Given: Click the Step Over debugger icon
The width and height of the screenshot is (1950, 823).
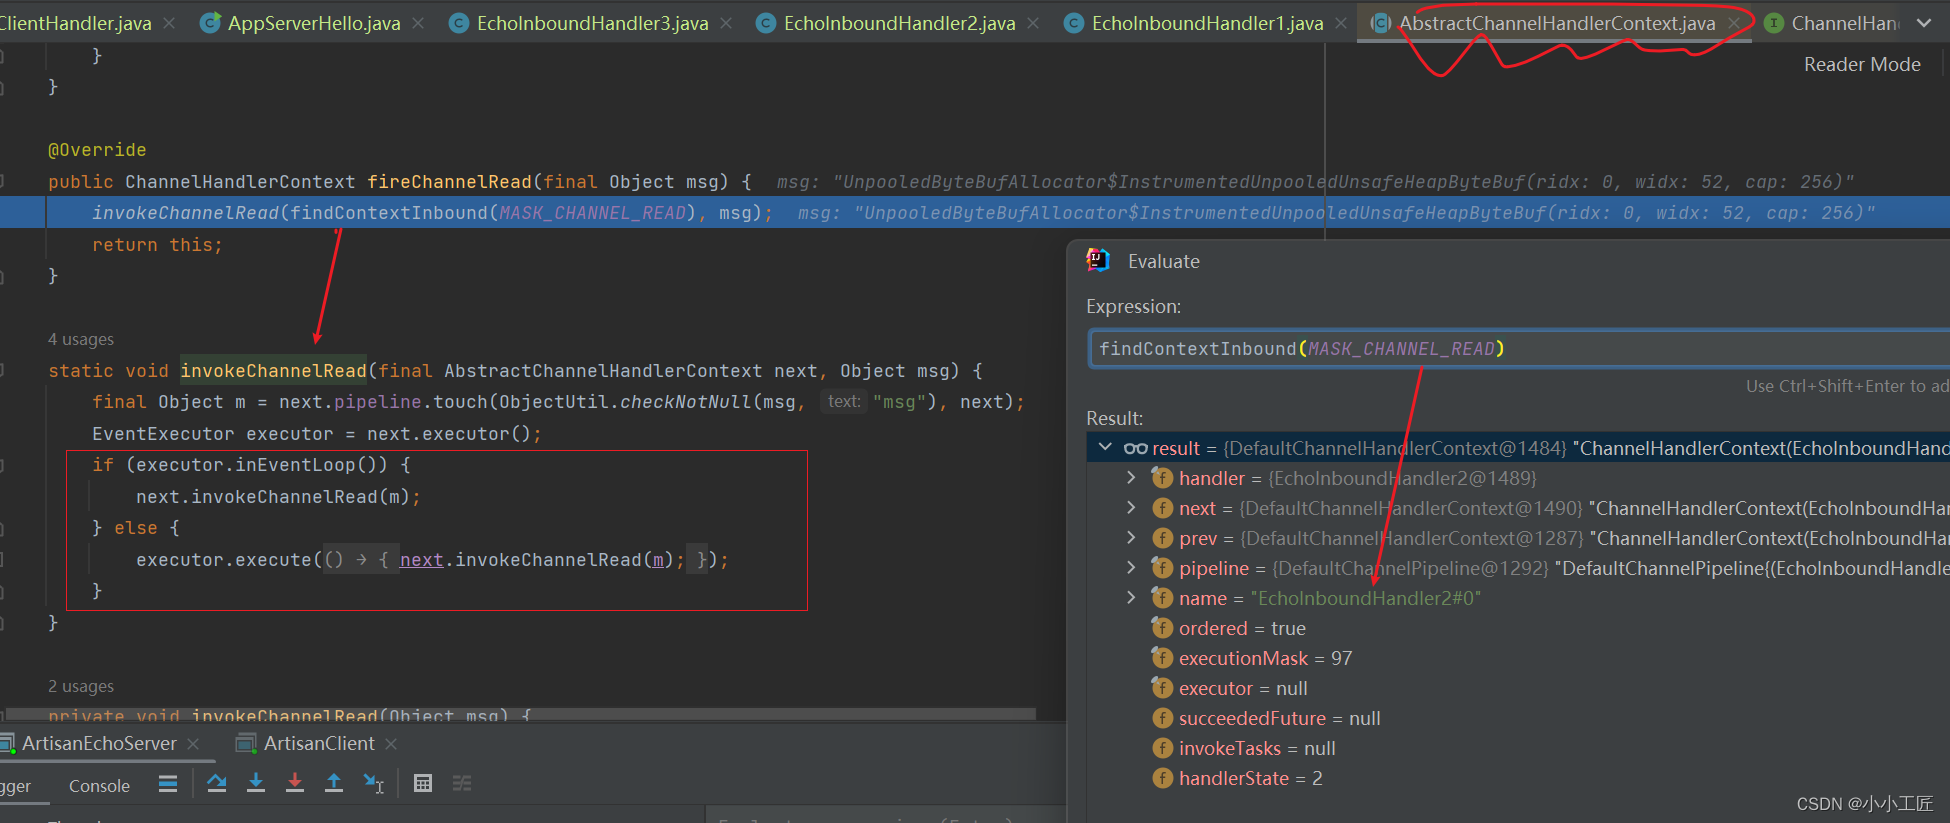Looking at the screenshot, I should tap(216, 783).
